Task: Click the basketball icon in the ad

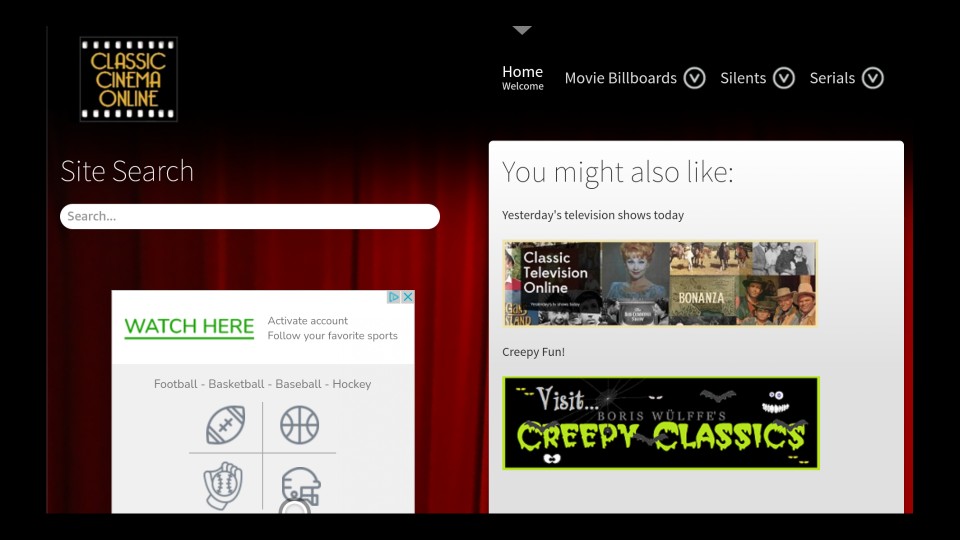Action: coord(299,424)
